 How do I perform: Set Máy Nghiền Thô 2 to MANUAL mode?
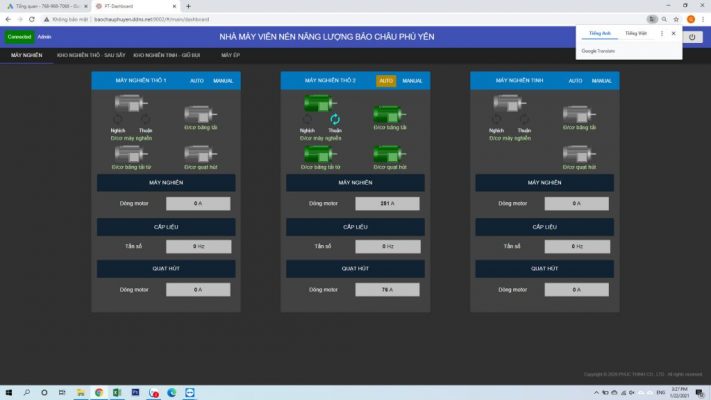[x=412, y=81]
